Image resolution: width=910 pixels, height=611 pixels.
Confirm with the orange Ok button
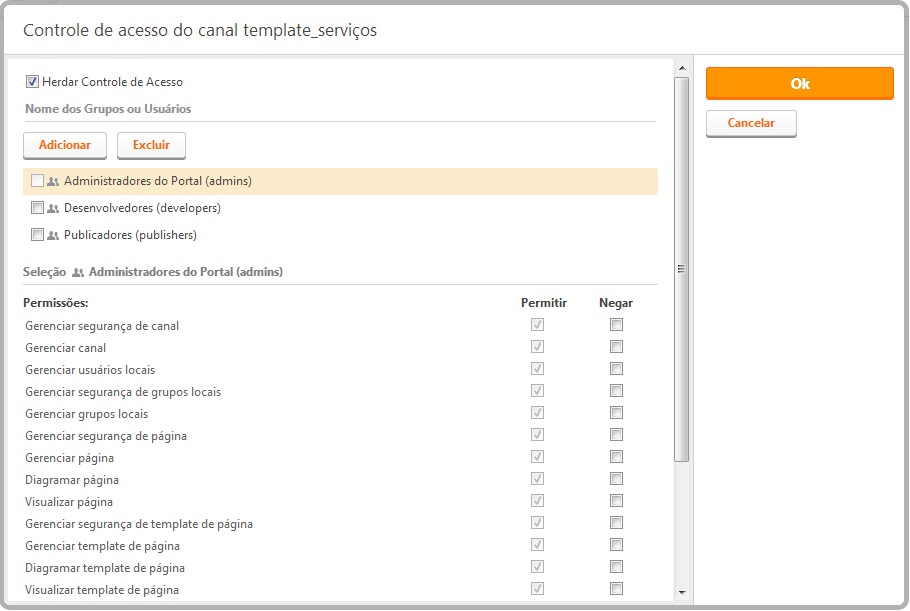coord(800,84)
